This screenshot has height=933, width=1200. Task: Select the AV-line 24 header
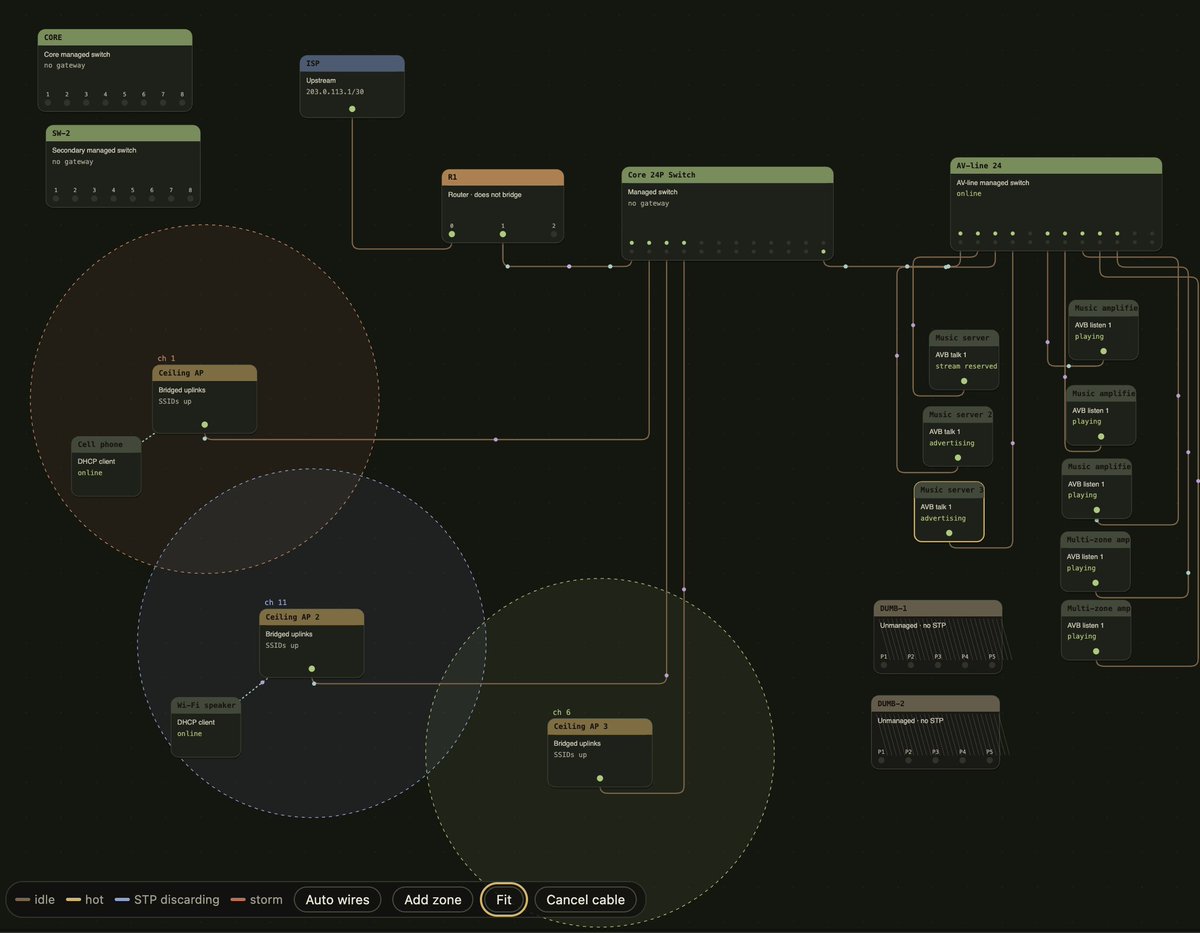coord(1056,165)
